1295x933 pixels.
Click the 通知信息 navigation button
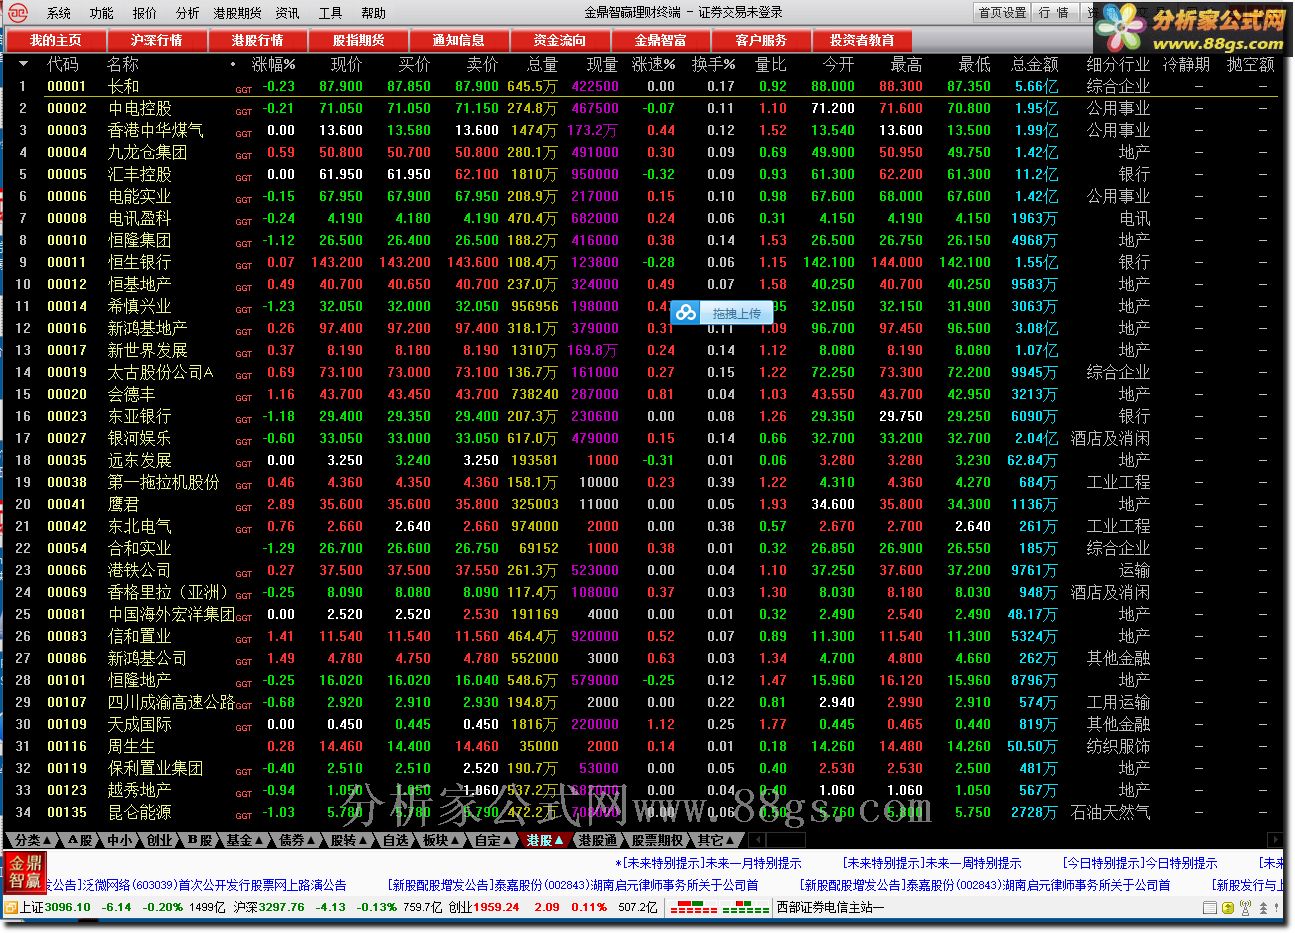(459, 41)
